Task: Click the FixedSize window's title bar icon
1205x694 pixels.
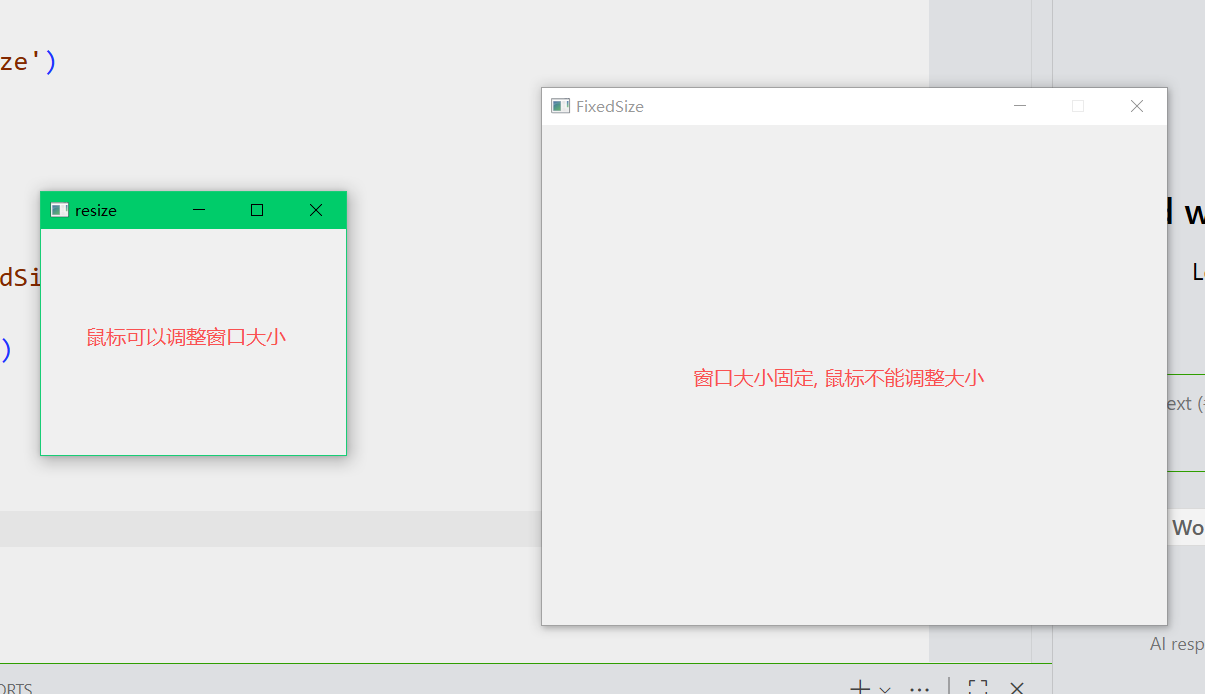Action: point(561,106)
